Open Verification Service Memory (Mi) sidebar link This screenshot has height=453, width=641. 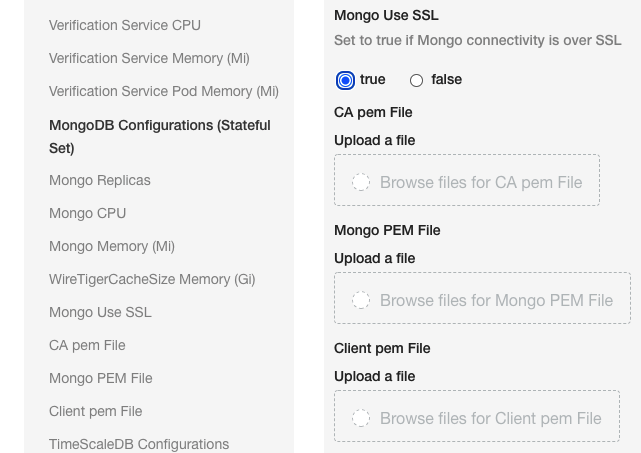tap(149, 58)
